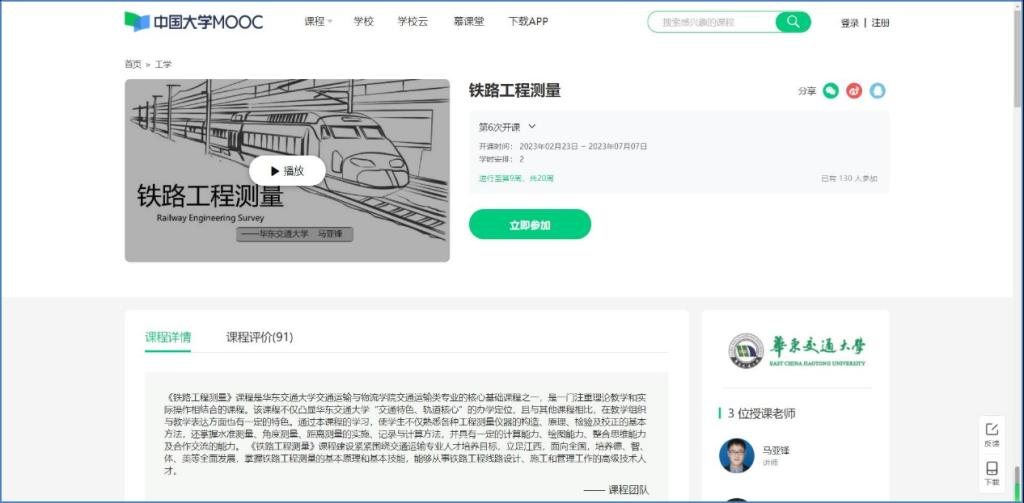Share the course via QQ icon
This screenshot has height=503, width=1024.
click(878, 91)
